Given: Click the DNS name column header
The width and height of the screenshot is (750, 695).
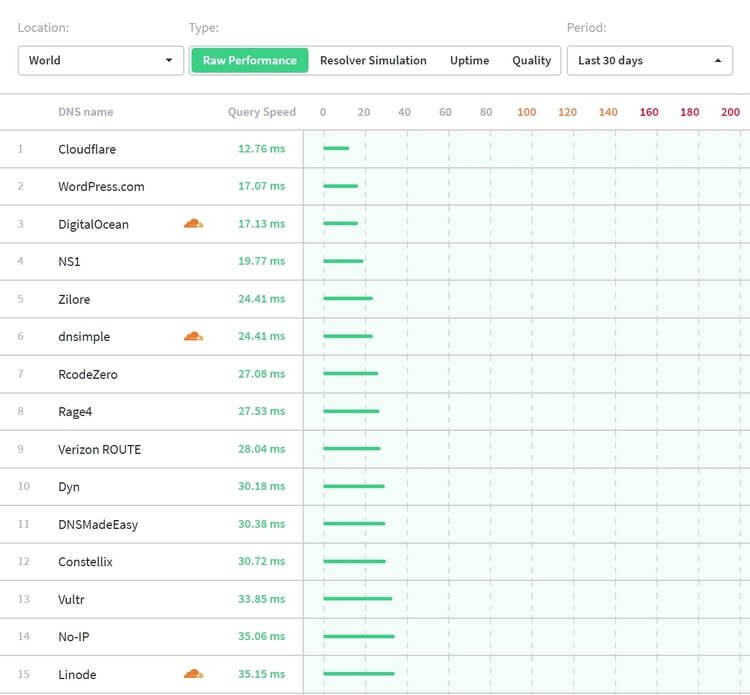Looking at the screenshot, I should pyautogui.click(x=86, y=112).
